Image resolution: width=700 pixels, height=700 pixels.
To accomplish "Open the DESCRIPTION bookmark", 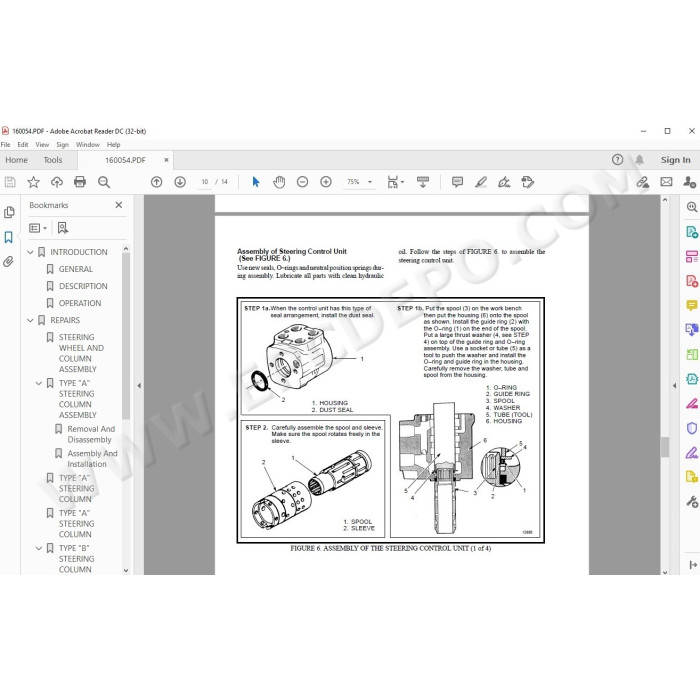I will (x=83, y=286).
